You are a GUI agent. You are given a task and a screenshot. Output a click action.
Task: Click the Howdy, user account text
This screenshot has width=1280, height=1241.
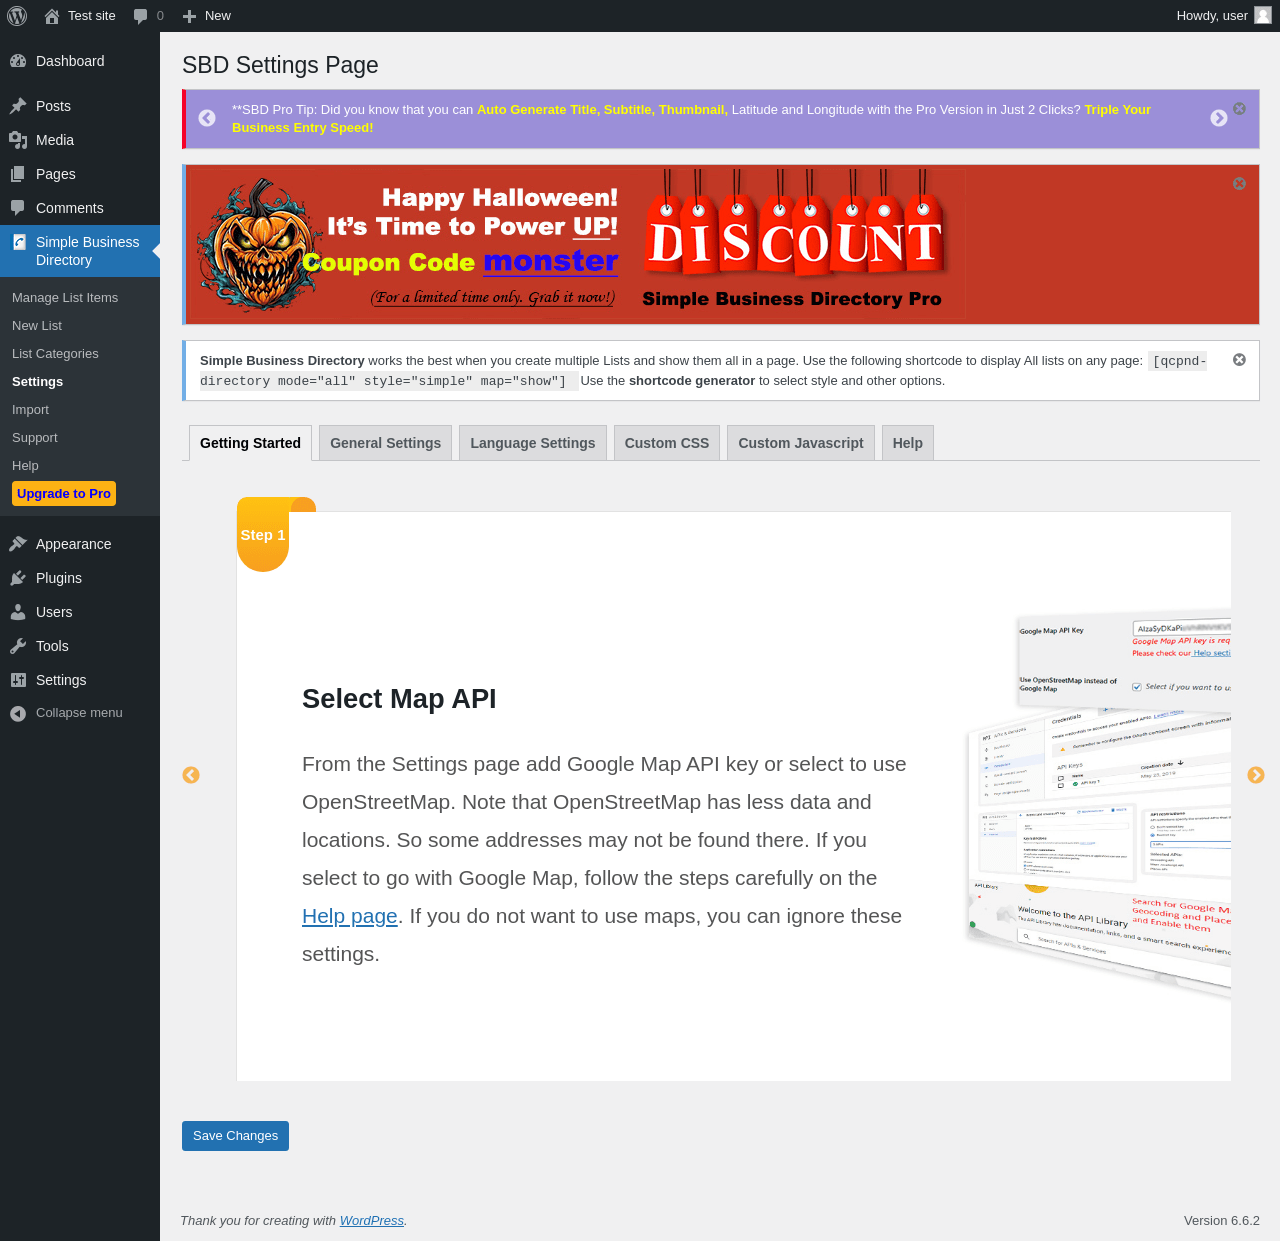coord(1212,16)
